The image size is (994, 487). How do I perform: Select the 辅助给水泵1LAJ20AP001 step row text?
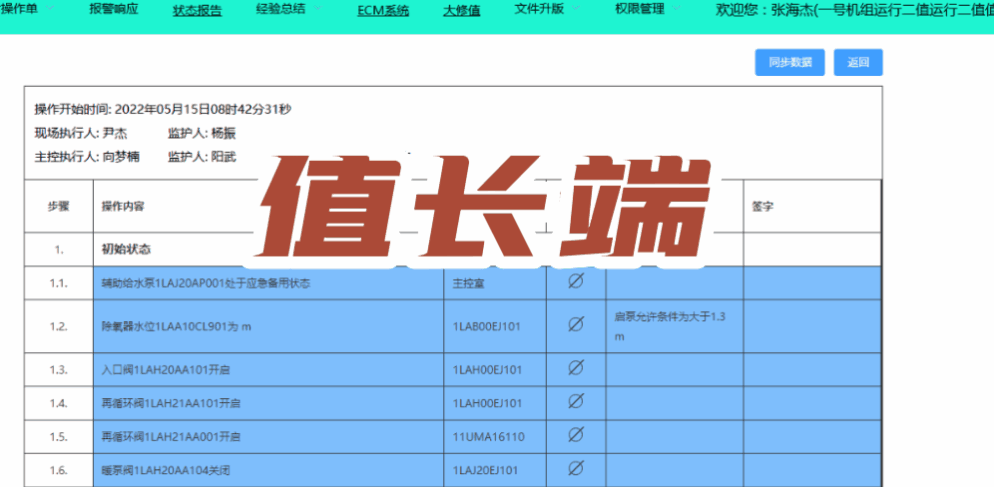point(206,283)
